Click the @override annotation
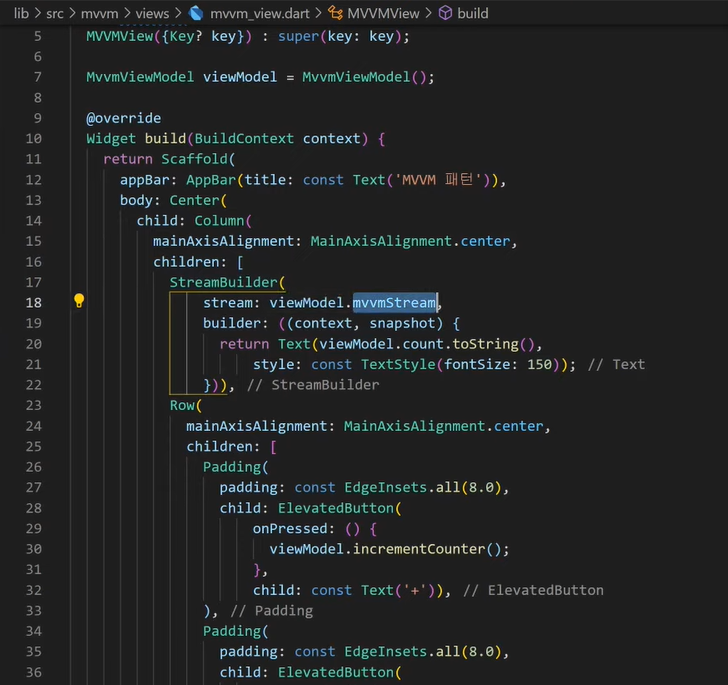Screen dimensions: 728x685 tap(124, 118)
